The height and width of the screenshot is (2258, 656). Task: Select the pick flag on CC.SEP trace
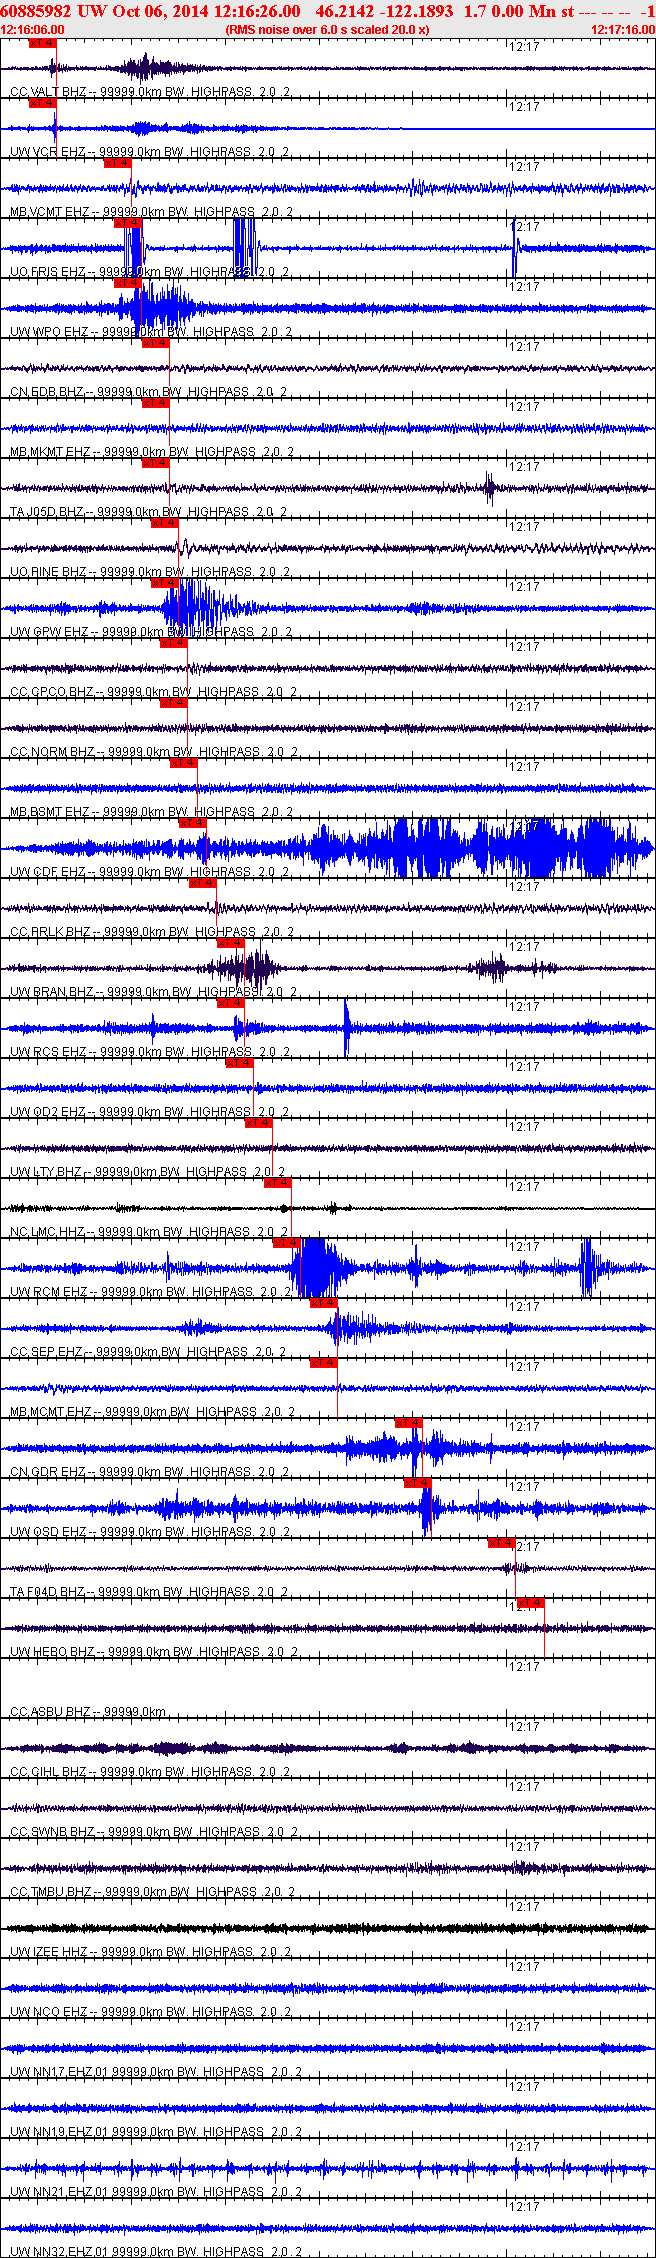tap(324, 1303)
